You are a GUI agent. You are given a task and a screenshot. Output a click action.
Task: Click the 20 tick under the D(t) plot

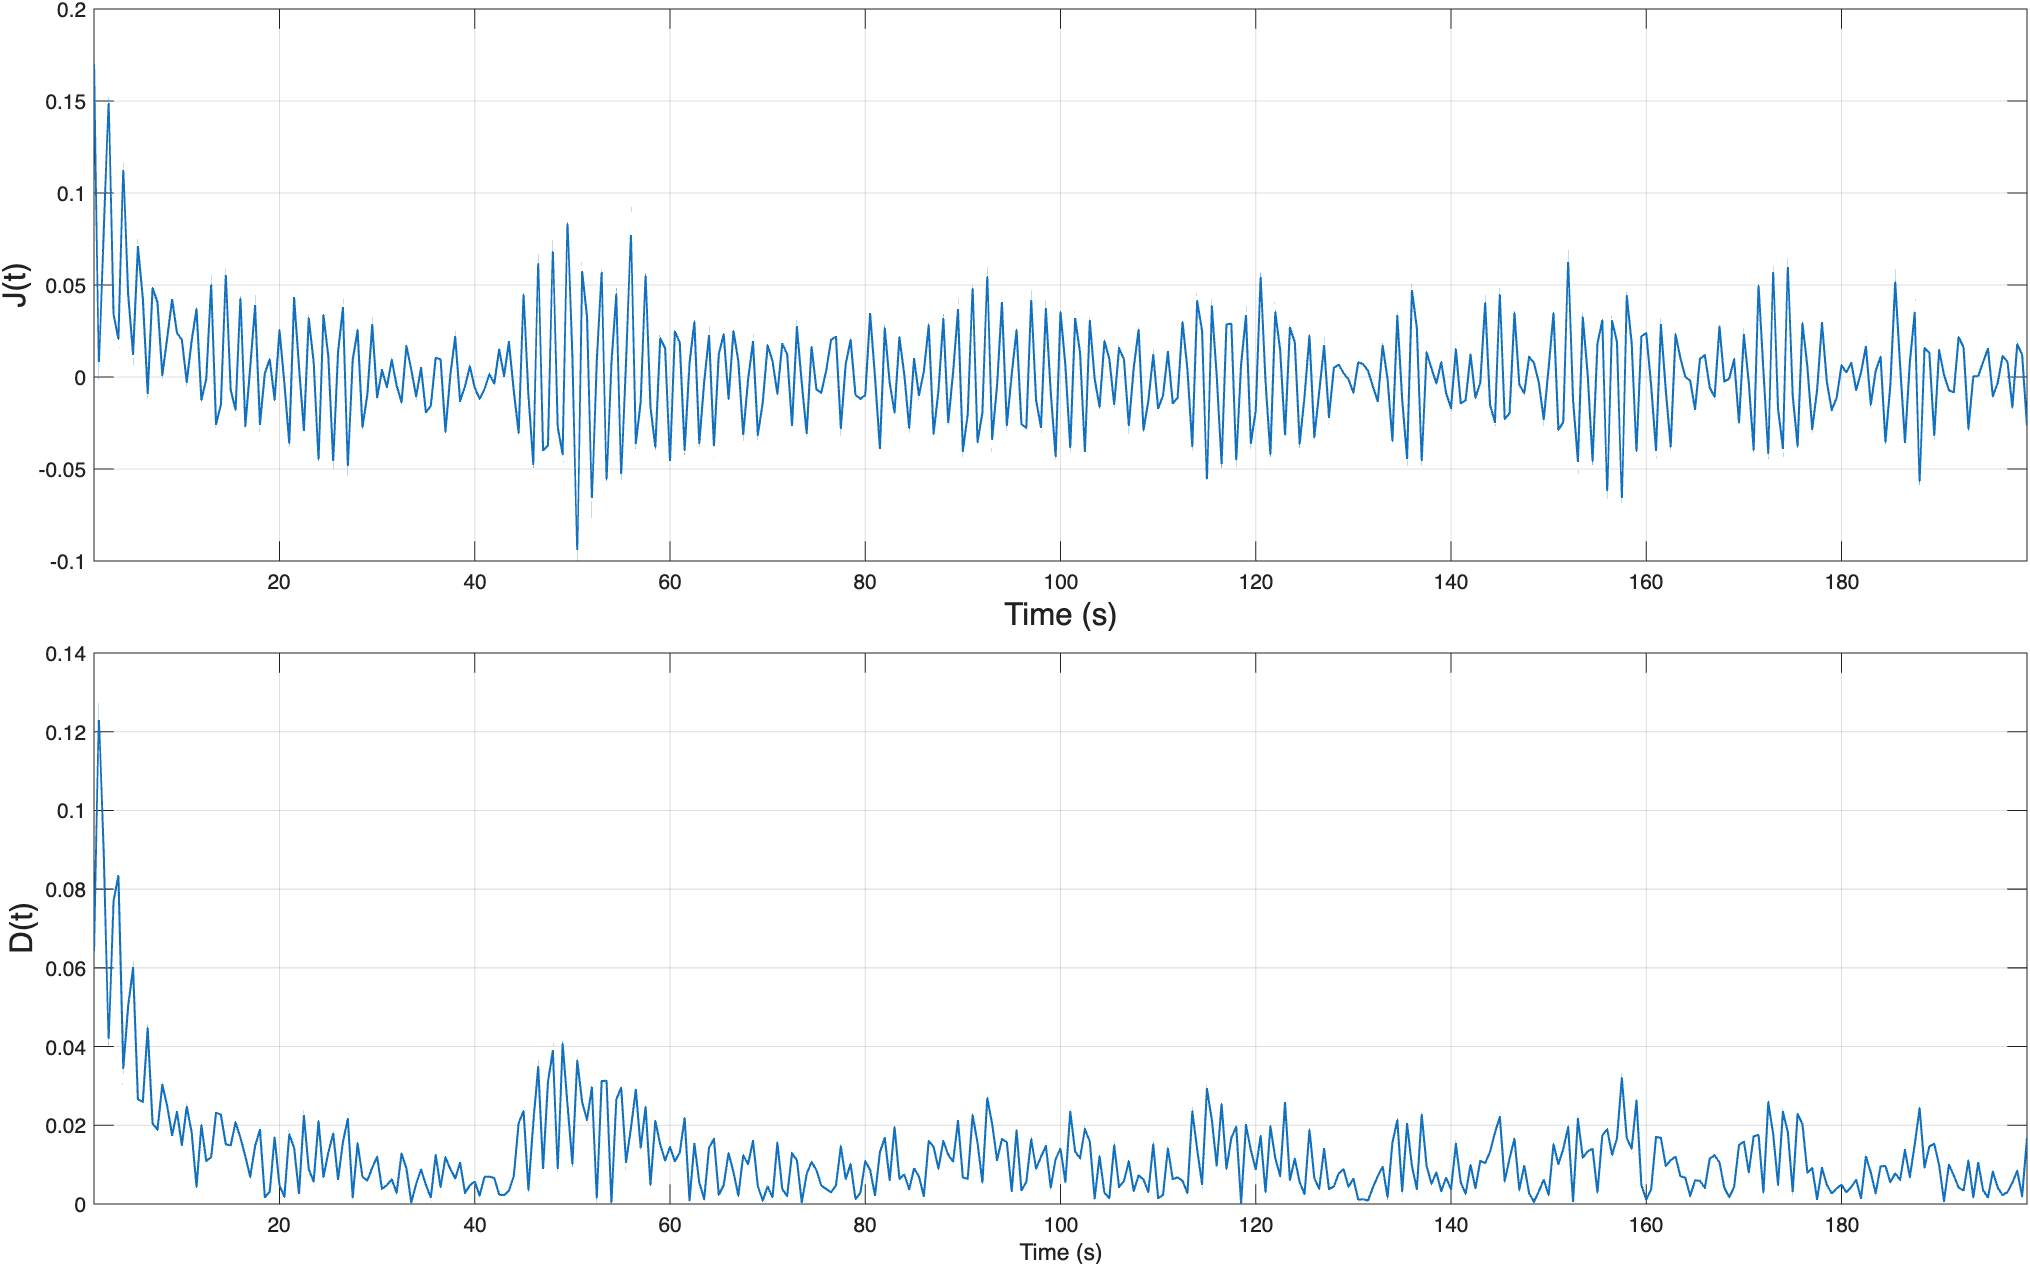(x=279, y=1225)
